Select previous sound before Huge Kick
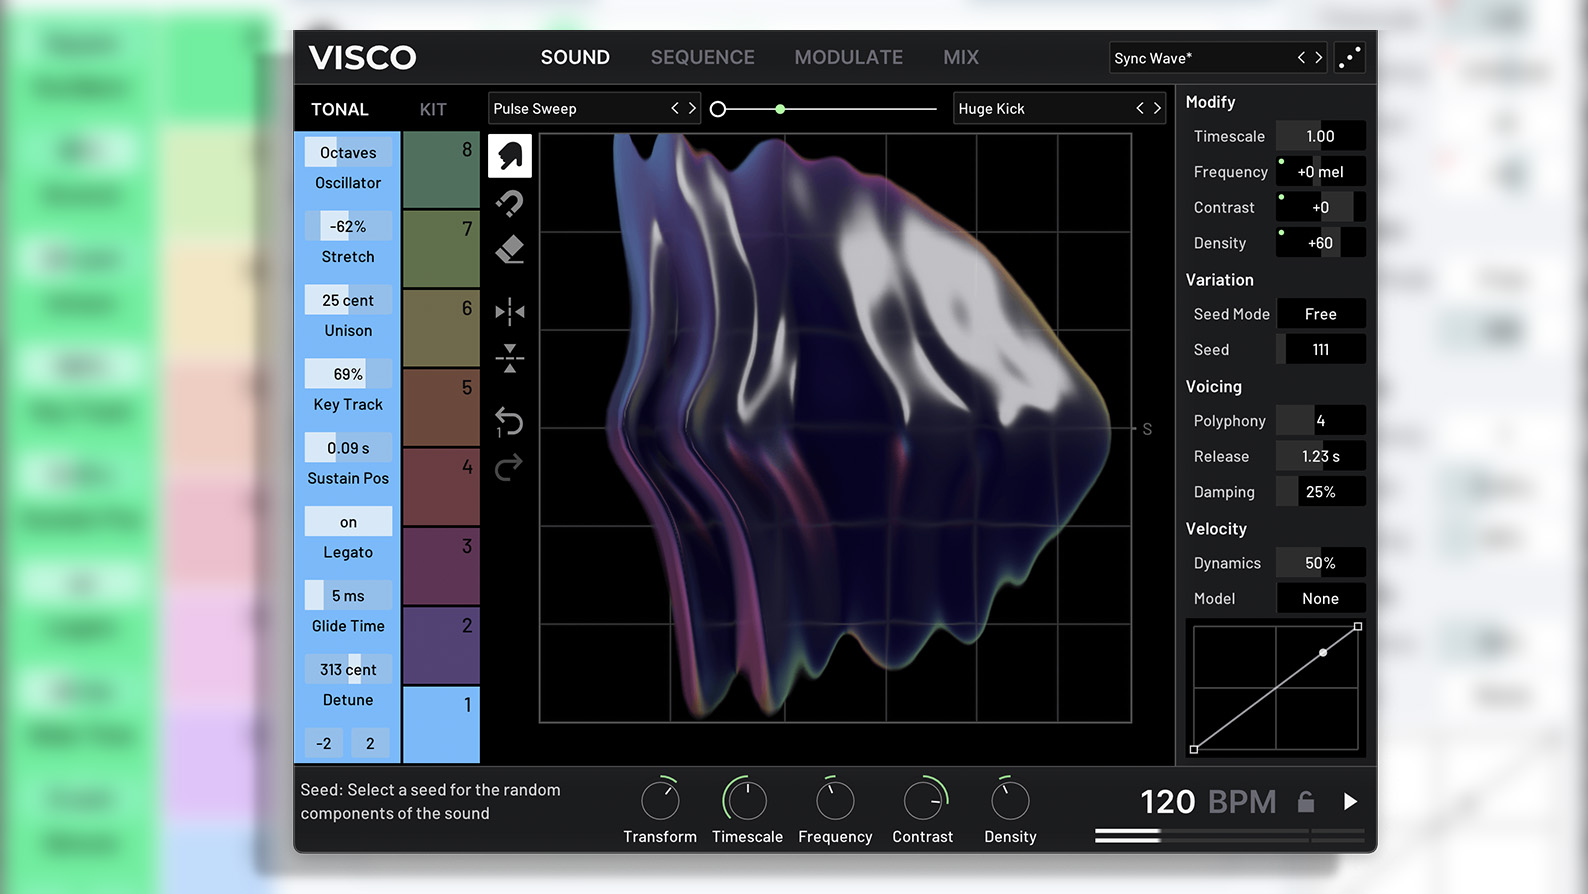The image size is (1588, 894). tap(1140, 108)
